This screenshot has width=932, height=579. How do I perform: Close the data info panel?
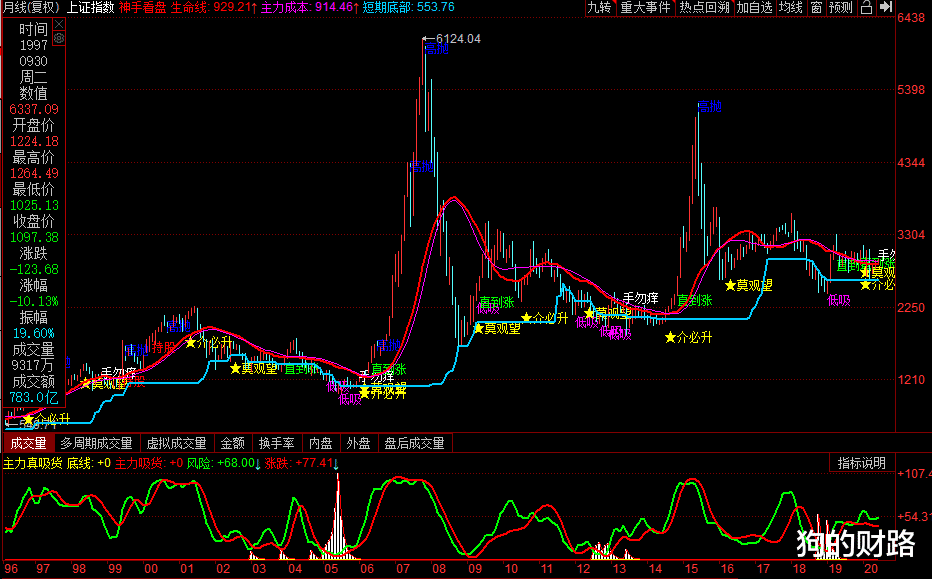(x=59, y=24)
